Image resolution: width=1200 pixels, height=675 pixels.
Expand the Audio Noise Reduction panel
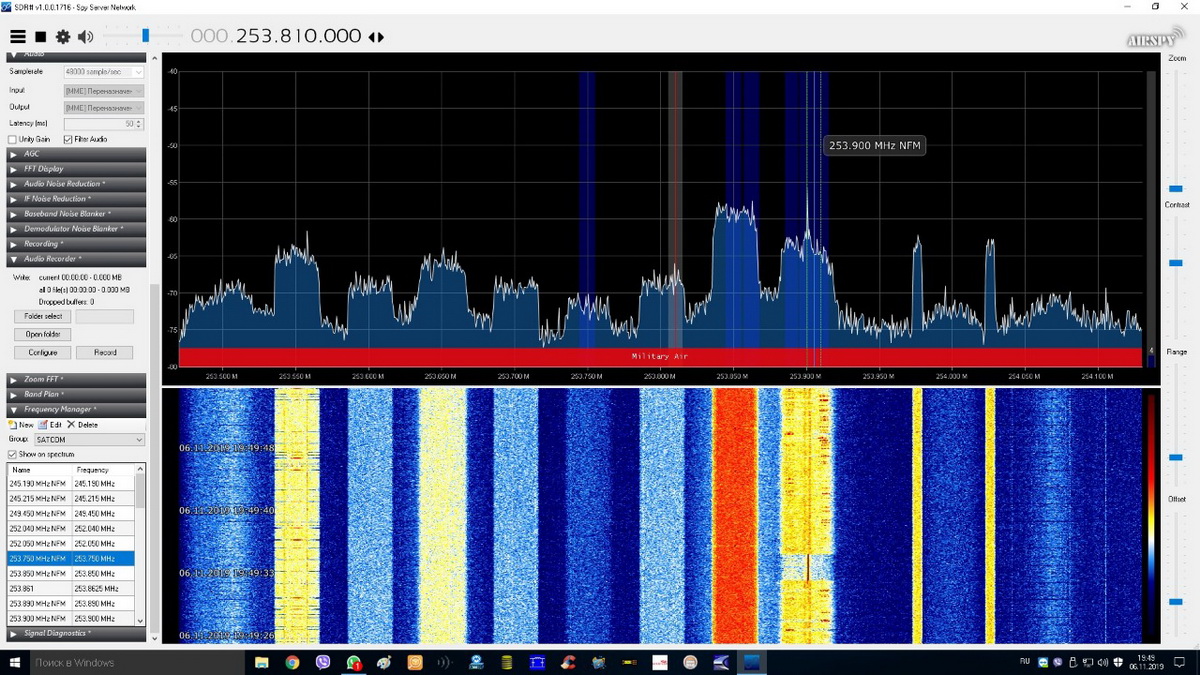[x=76, y=184]
